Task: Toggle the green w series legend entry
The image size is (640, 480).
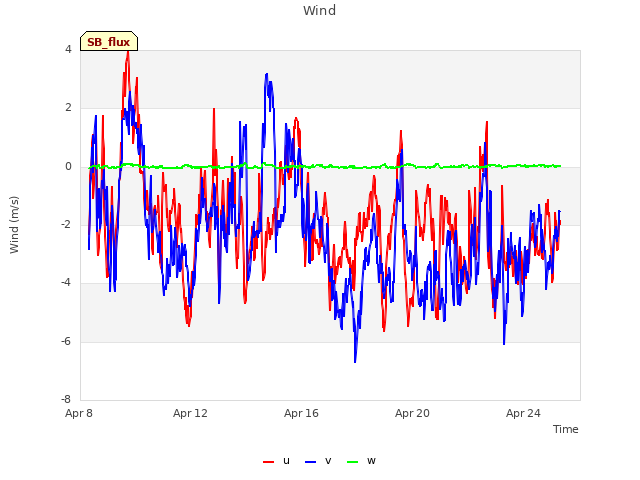Action: point(361,461)
